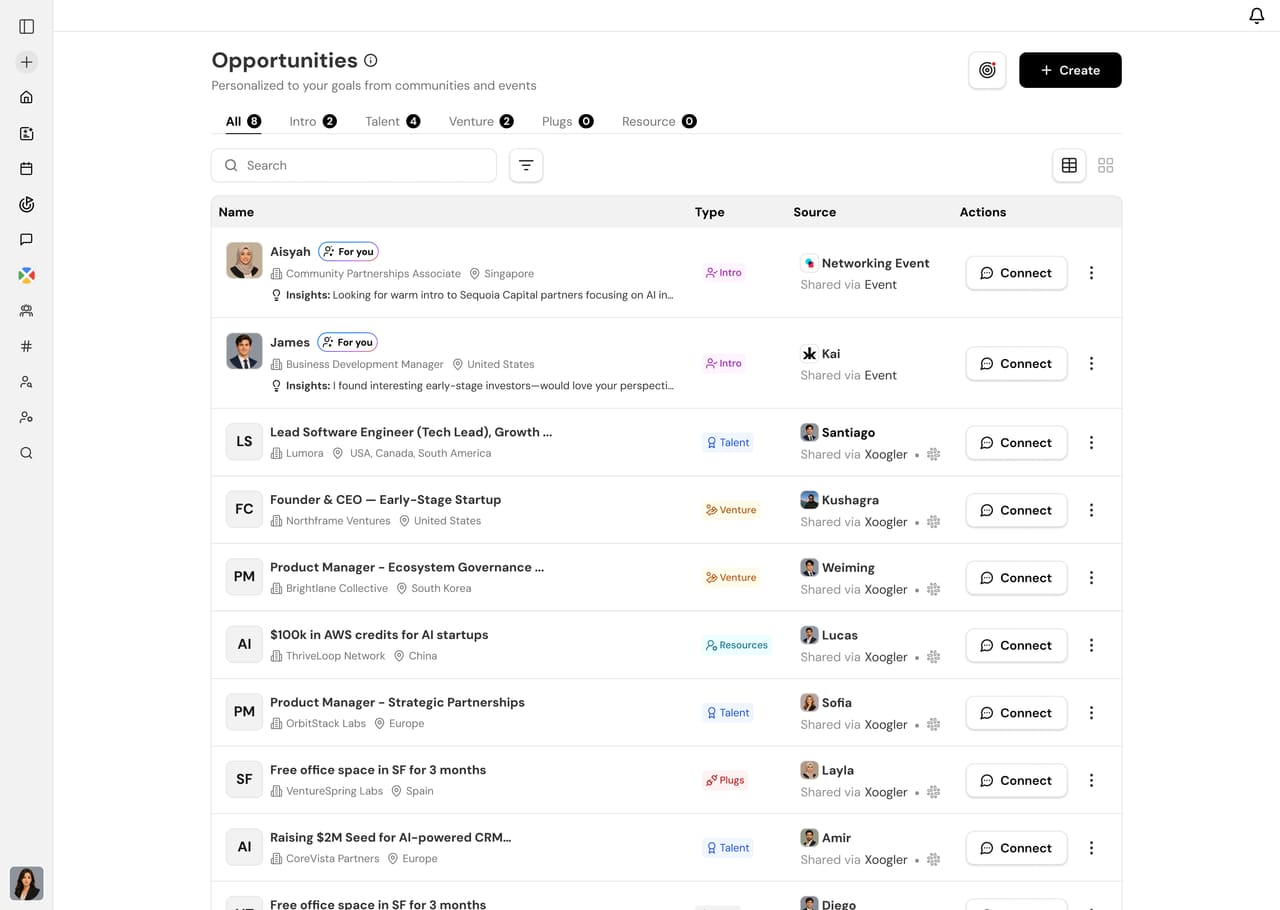Open more options for Layla's office space row
The height and width of the screenshot is (910, 1280).
point(1091,780)
